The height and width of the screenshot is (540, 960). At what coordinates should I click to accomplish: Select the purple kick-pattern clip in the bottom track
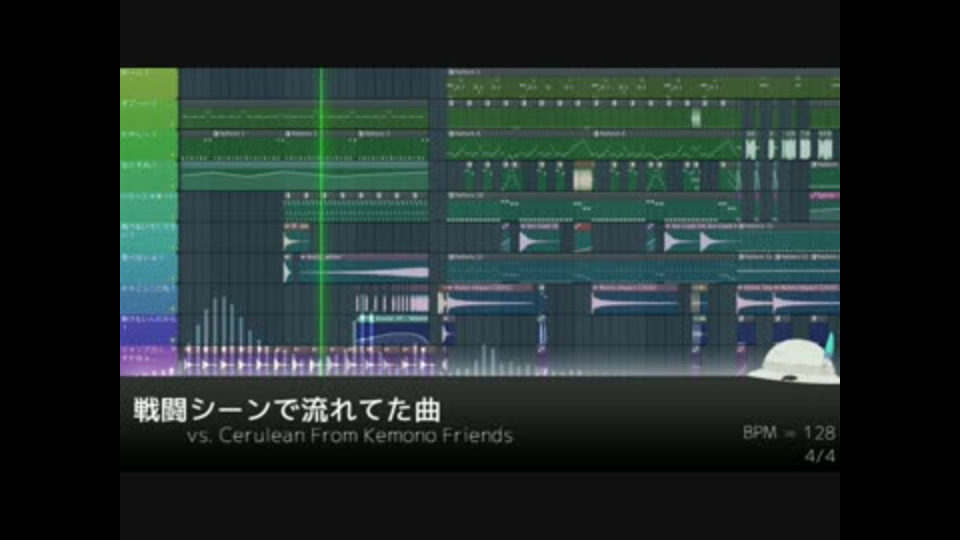point(312,361)
